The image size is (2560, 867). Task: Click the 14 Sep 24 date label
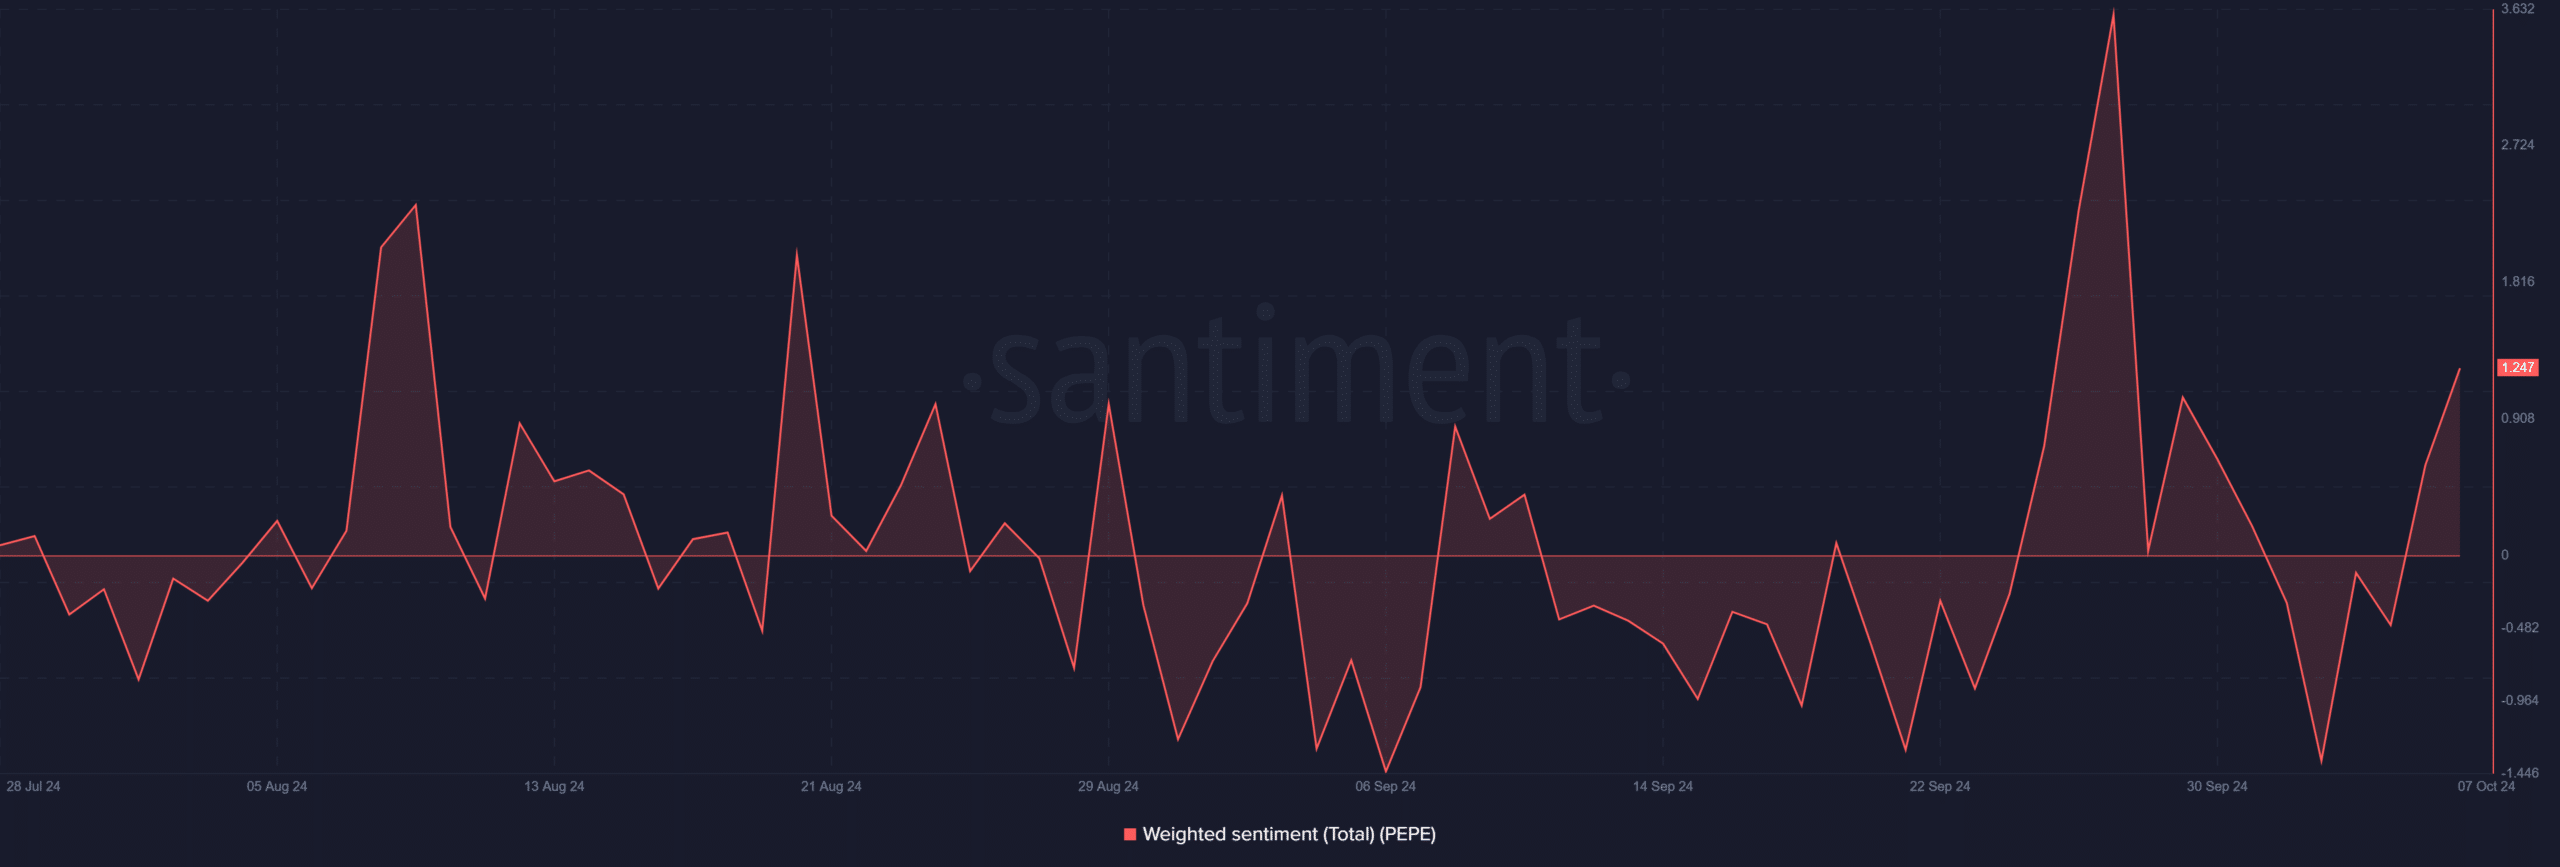(x=1662, y=786)
